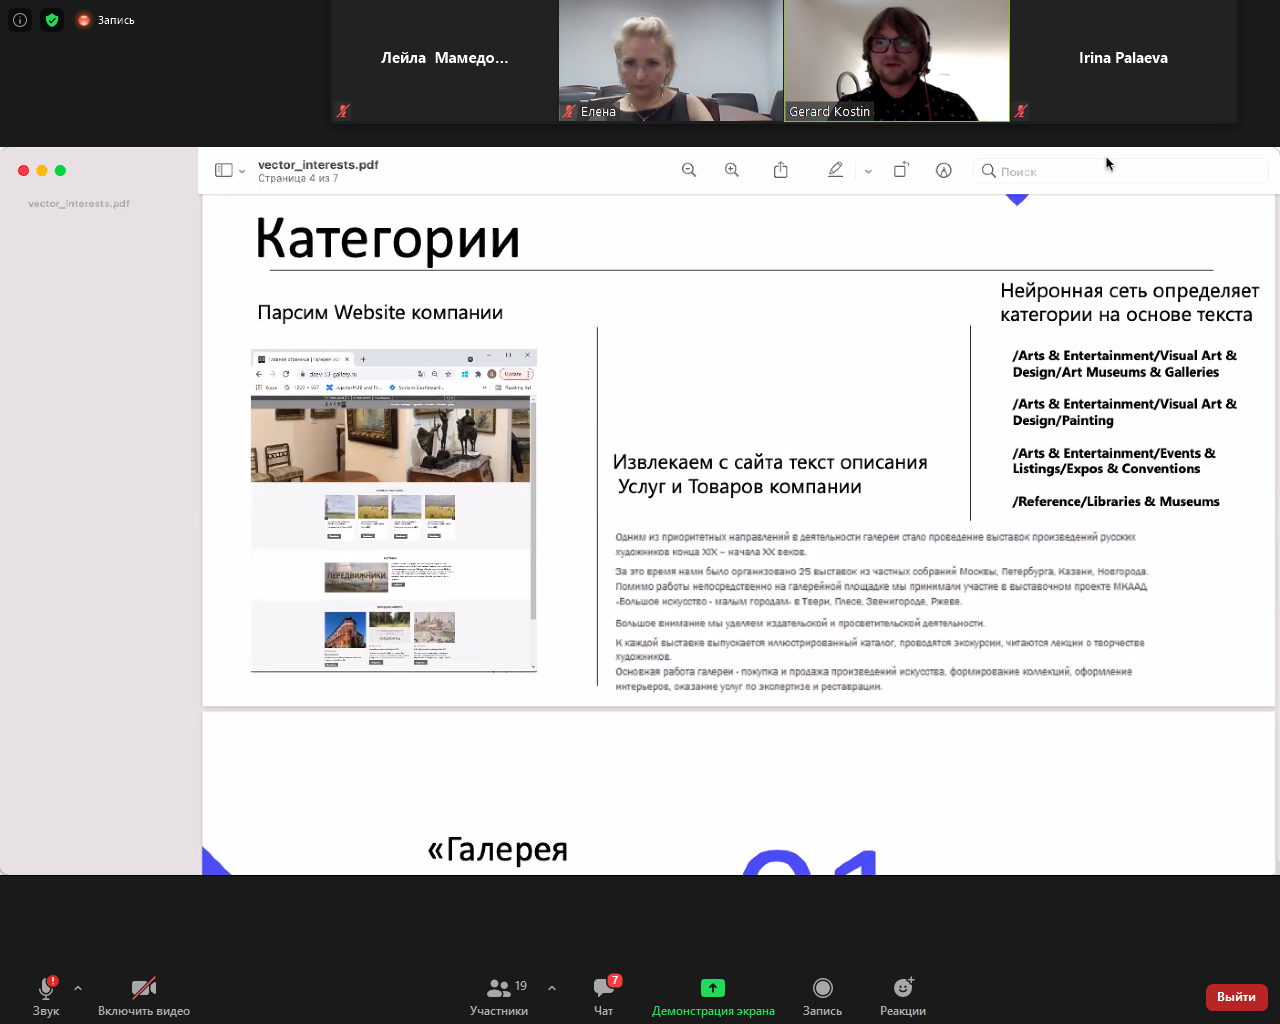Select the Markup pen tool
The image size is (1280, 1024).
(x=835, y=170)
